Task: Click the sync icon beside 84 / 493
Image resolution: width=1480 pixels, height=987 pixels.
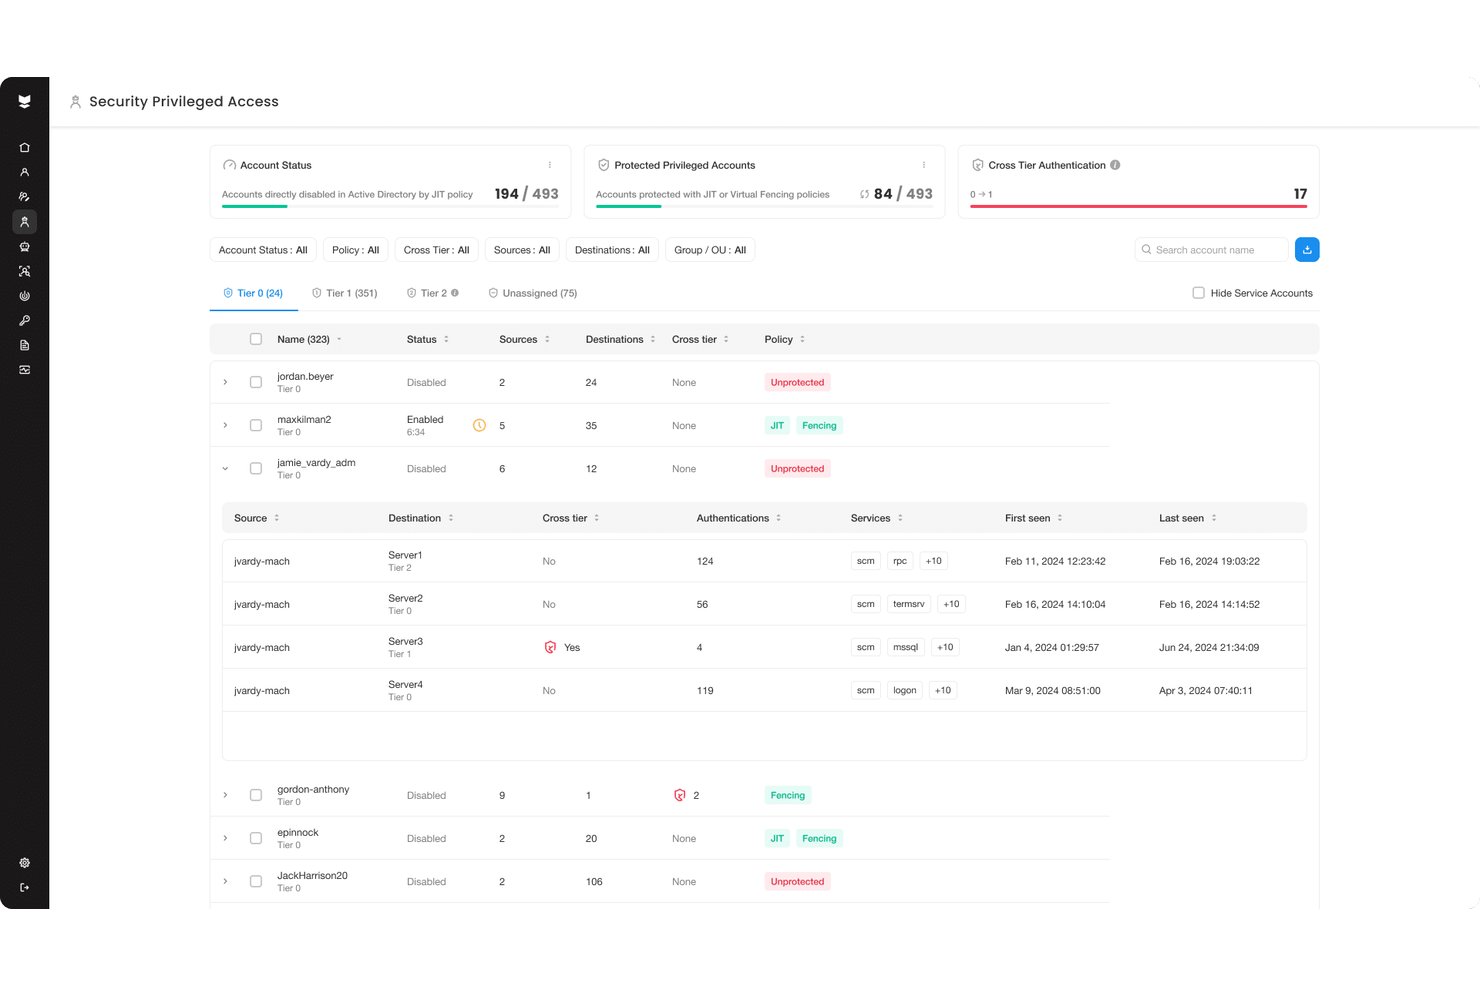Action: click(864, 194)
